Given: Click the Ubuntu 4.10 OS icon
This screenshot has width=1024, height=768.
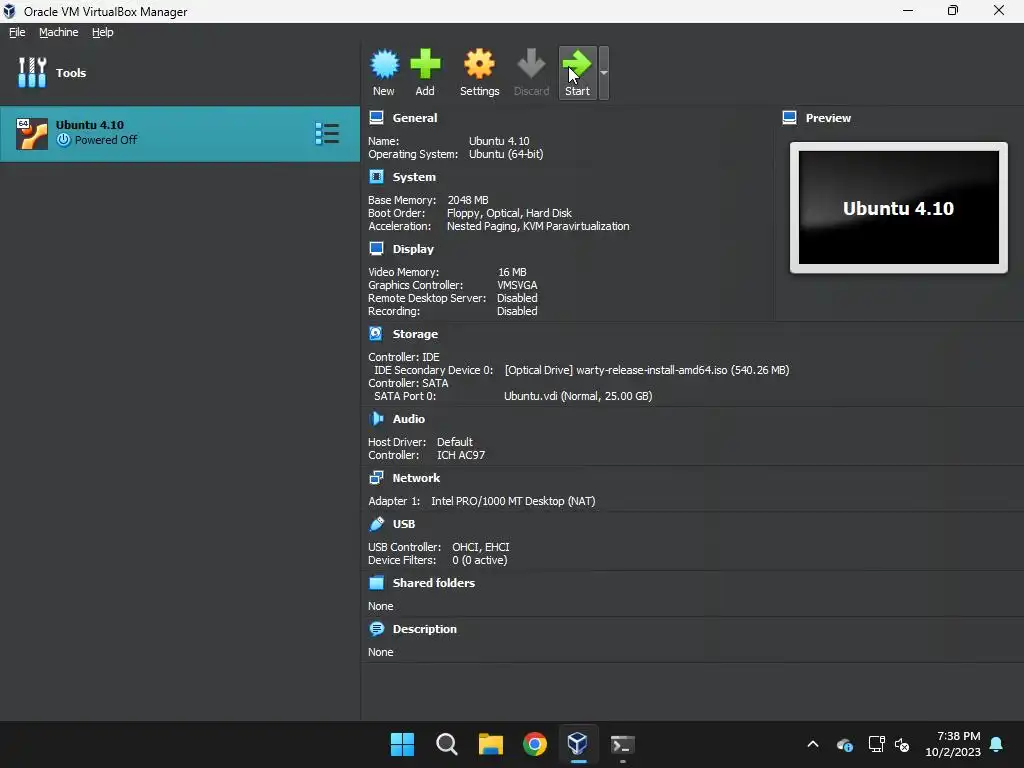Looking at the screenshot, I should point(32,134).
